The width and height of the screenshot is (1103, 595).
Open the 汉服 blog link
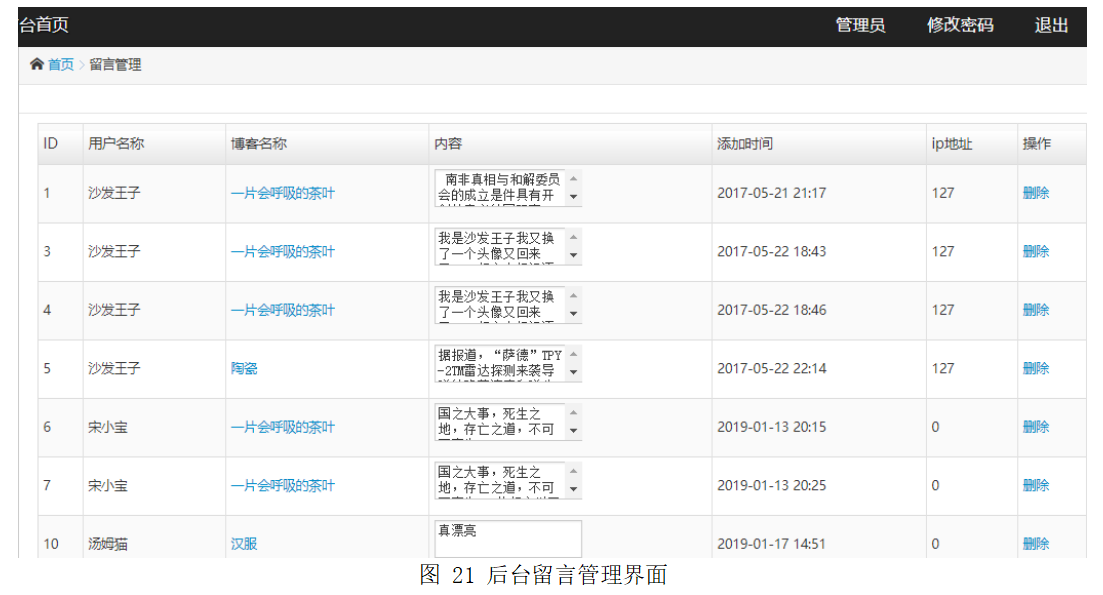pyautogui.click(x=244, y=543)
